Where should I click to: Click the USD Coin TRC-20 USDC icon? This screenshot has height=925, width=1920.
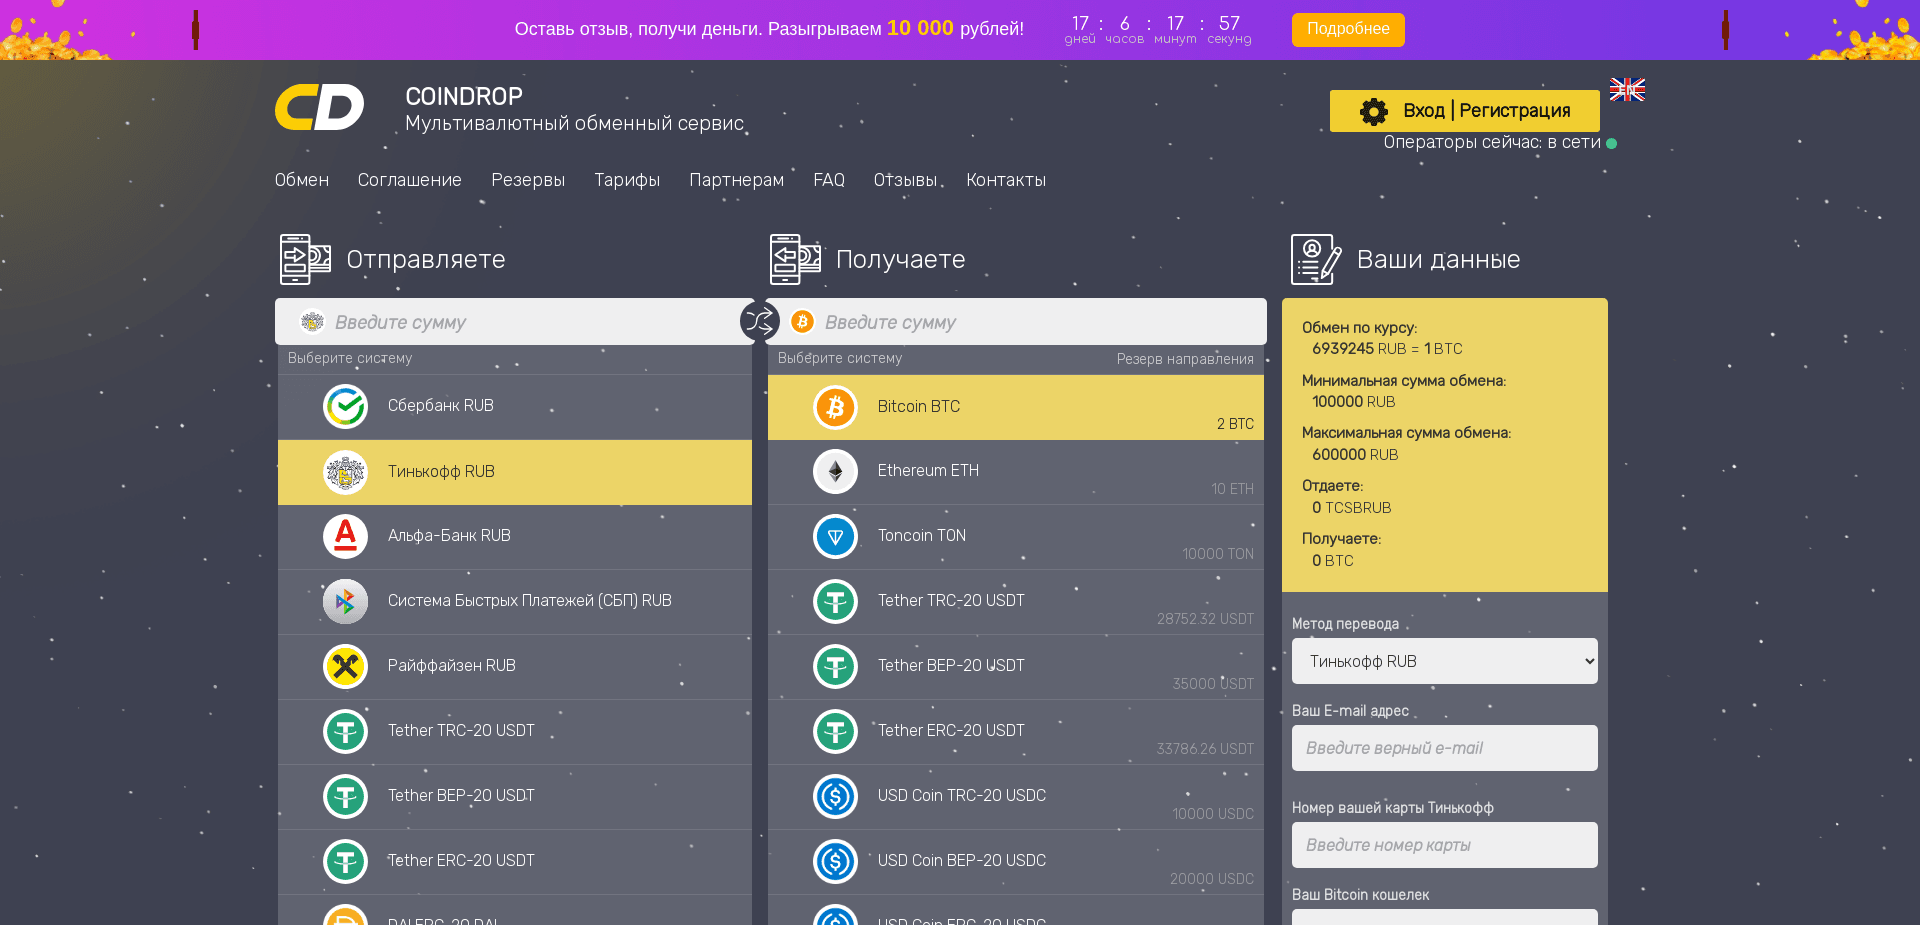point(836,797)
